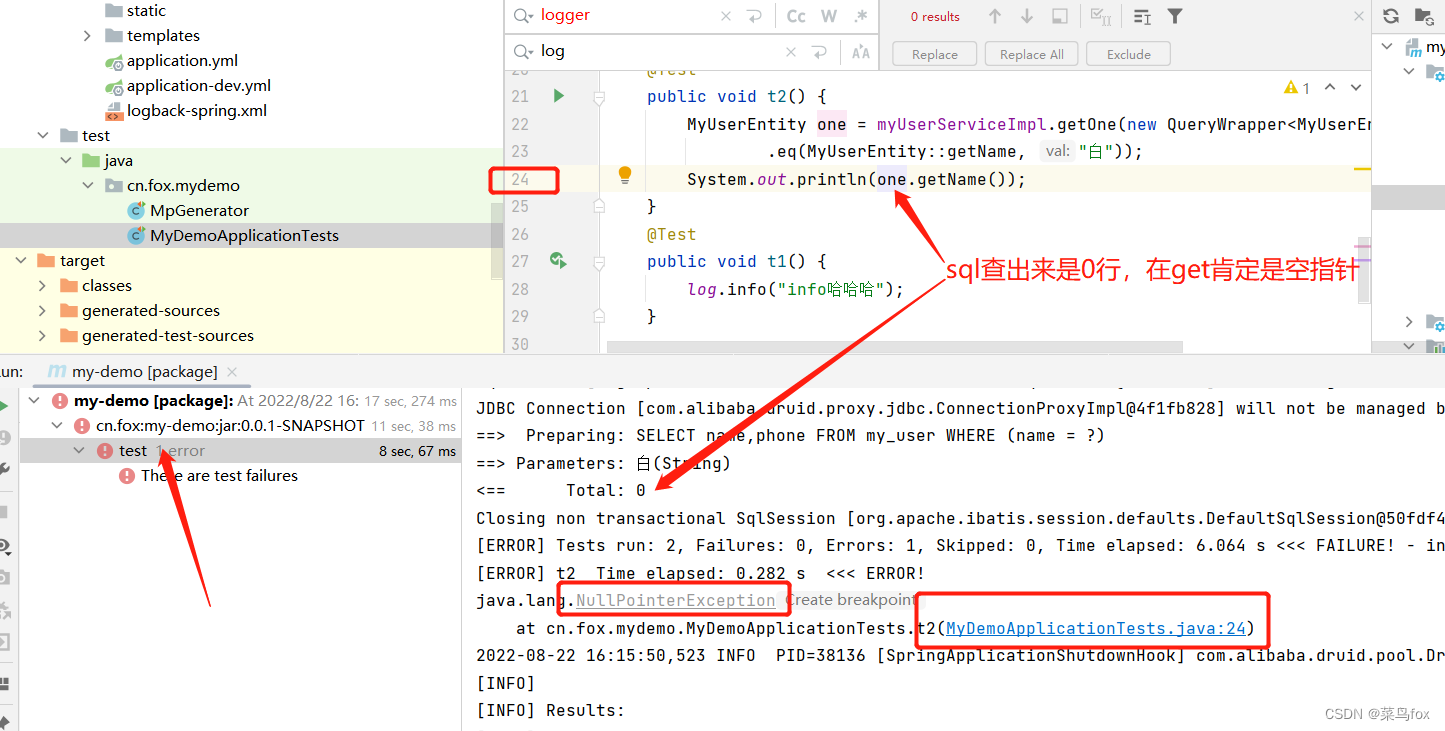1445x731 pixels.
Task: Click the Replace All button
Action: point(1032,54)
